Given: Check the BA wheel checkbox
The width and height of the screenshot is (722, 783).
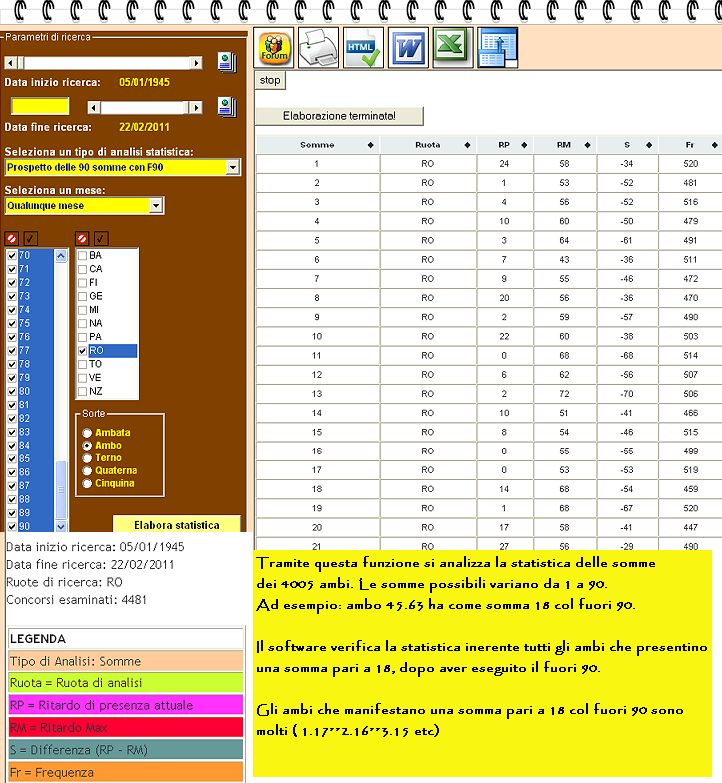Looking at the screenshot, I should (83, 256).
